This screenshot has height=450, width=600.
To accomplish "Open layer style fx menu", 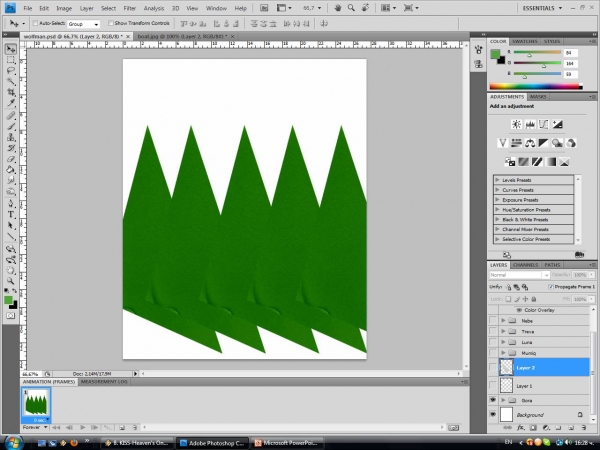I will [x=520, y=428].
